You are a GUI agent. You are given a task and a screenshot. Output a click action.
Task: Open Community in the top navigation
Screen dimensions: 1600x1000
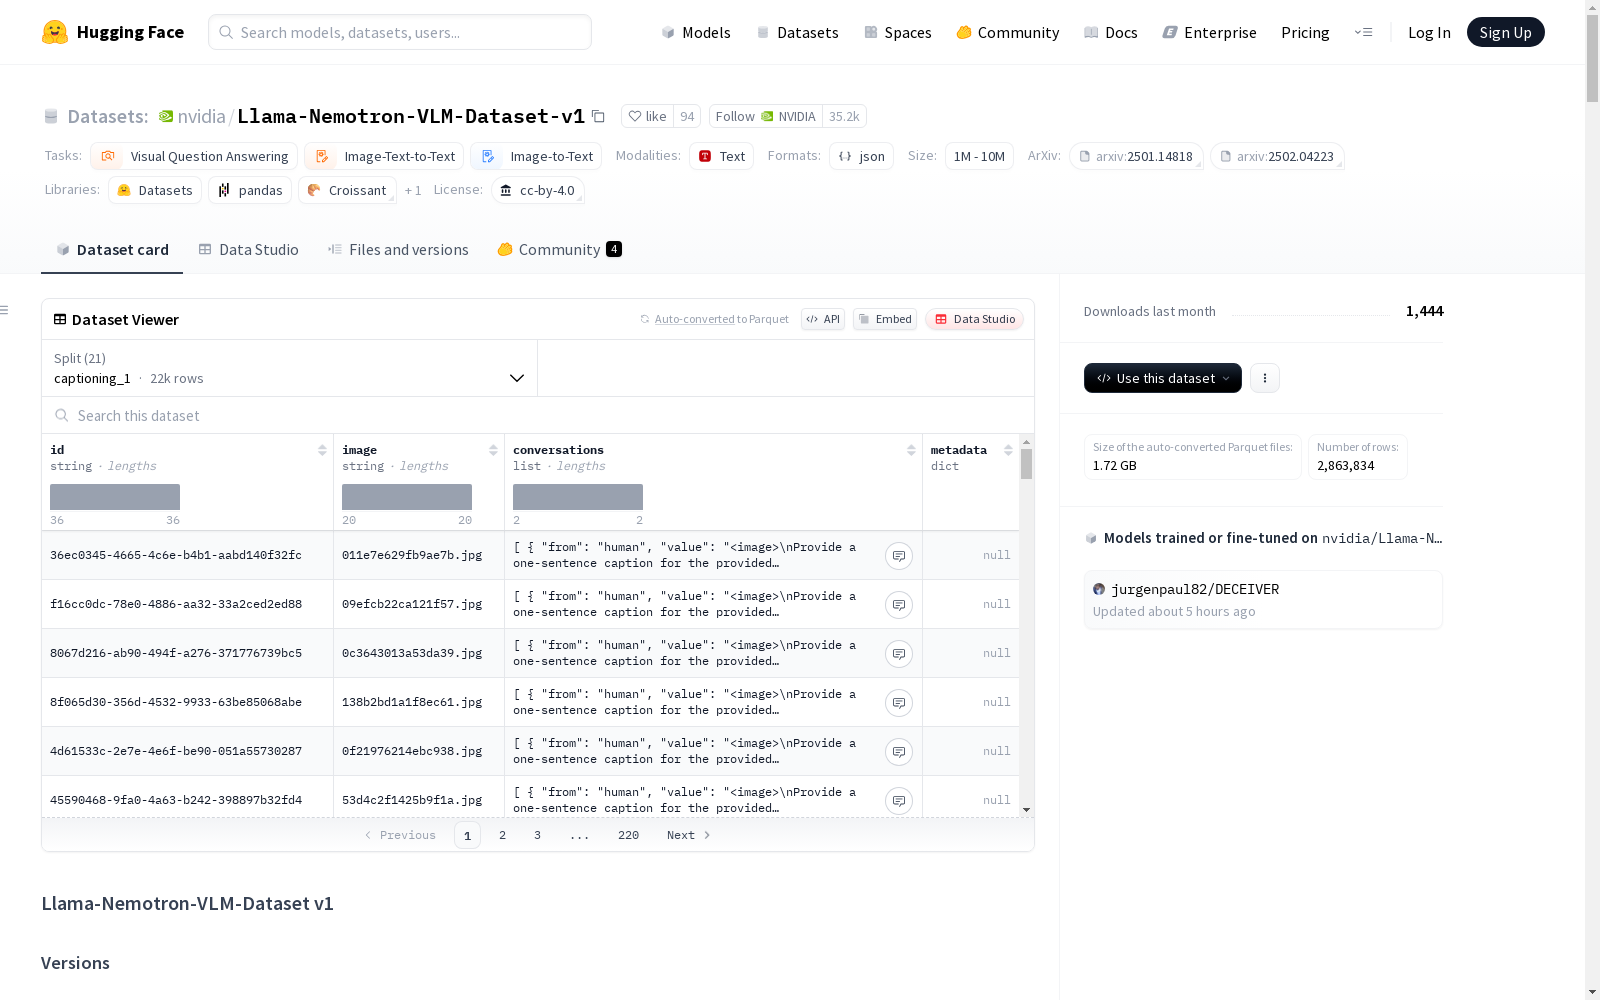click(x=1008, y=32)
